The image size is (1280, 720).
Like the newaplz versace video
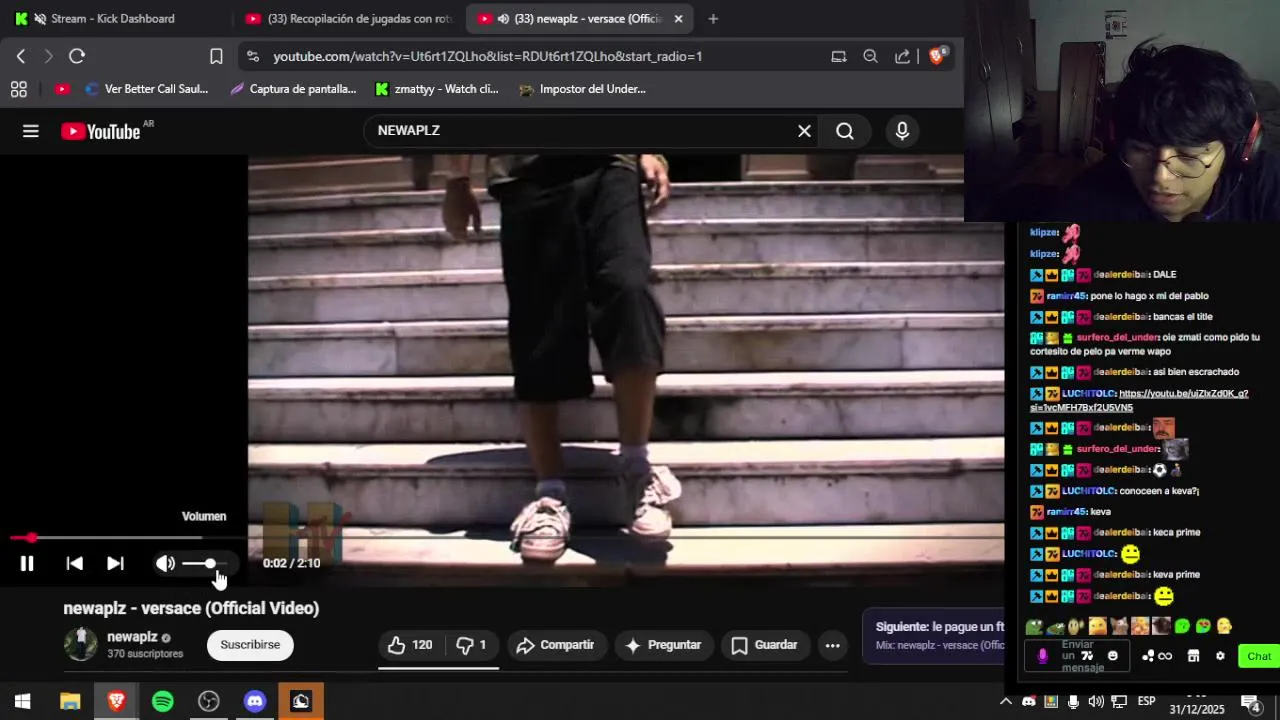pos(410,645)
